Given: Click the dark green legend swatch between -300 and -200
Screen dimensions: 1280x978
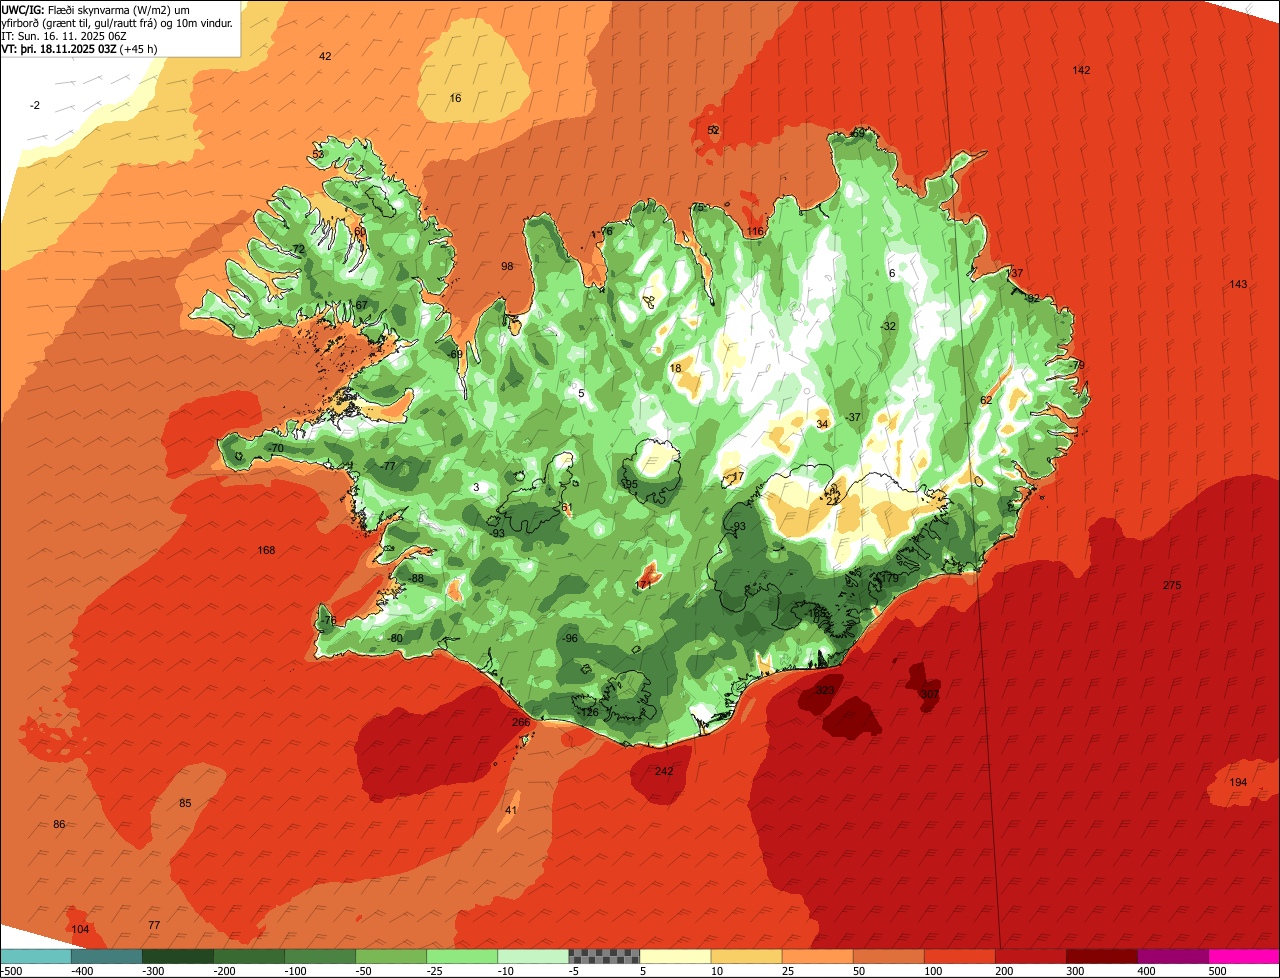Looking at the screenshot, I should tap(177, 955).
